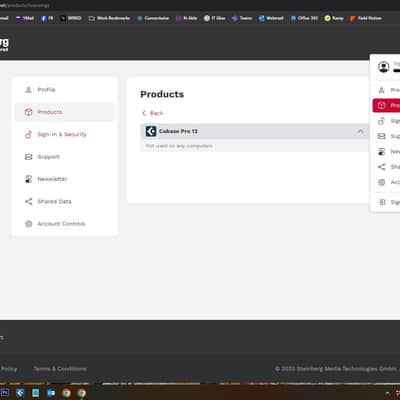Open the WIRED bookmark
400x400 pixels.
point(71,18)
